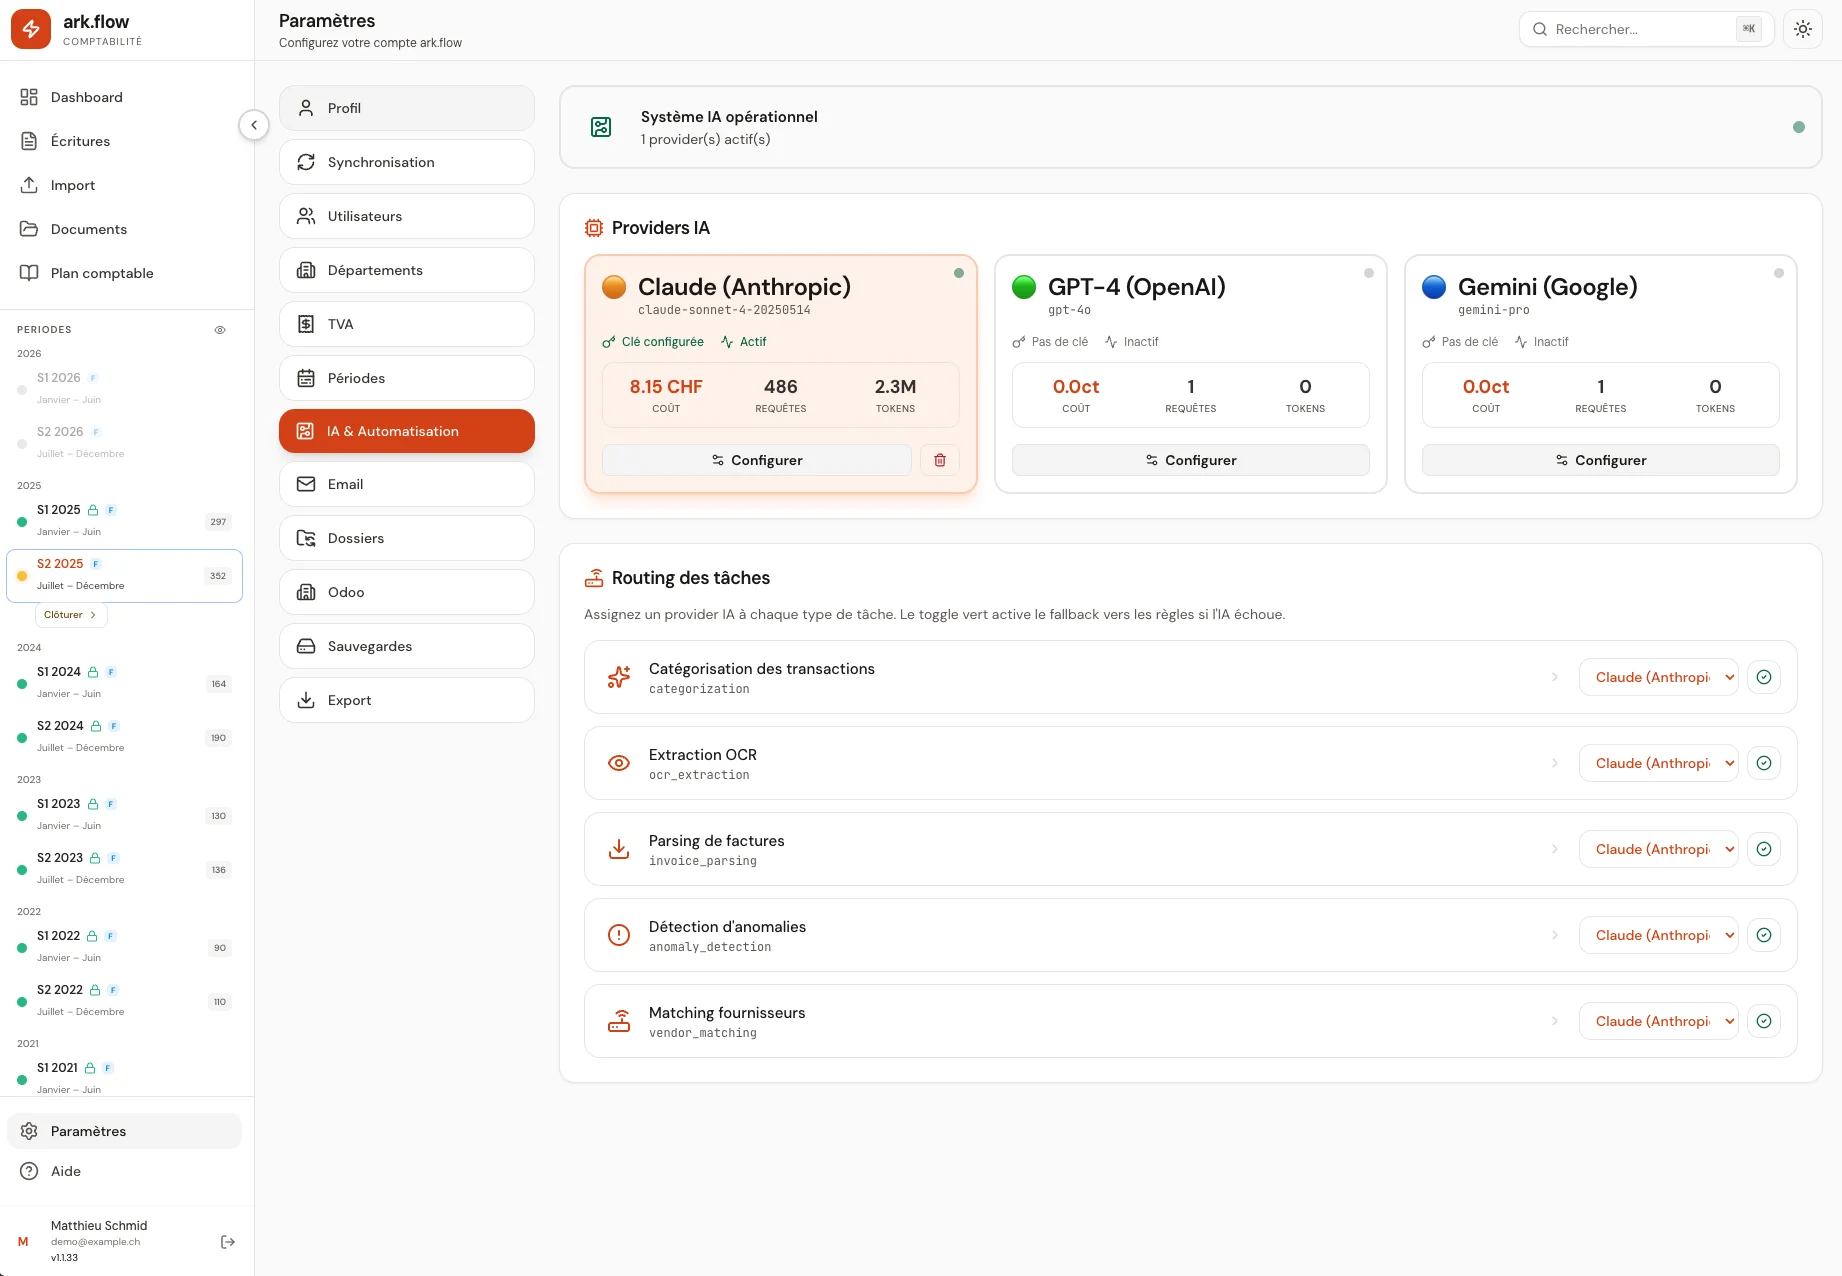Delete the Claude provider with trash icon
This screenshot has height=1276, width=1842.
coord(939,460)
